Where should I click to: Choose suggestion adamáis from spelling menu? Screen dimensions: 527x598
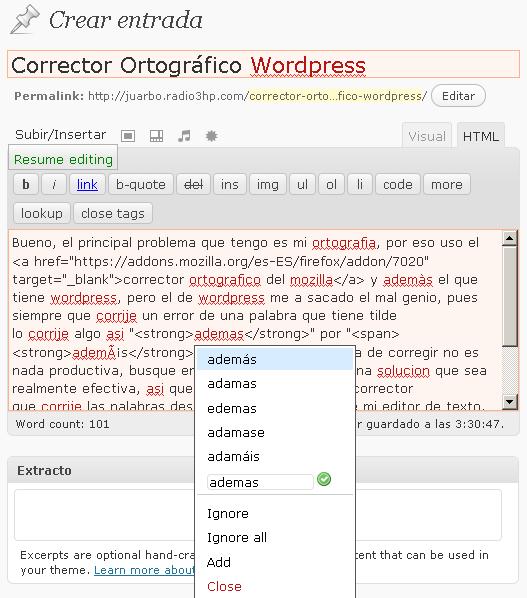click(x=275, y=457)
